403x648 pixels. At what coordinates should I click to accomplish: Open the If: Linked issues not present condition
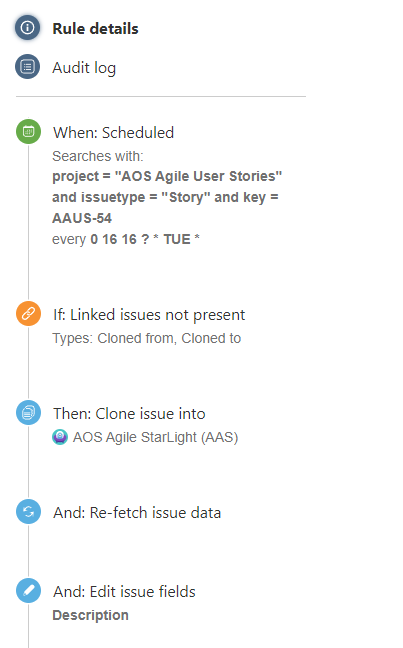point(149,315)
